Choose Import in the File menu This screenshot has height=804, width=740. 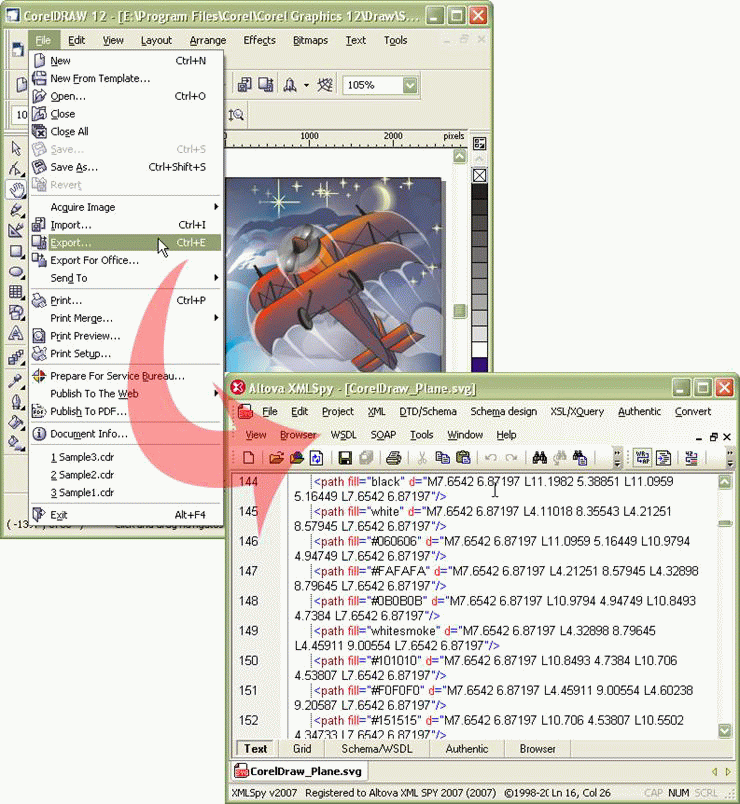(125, 225)
